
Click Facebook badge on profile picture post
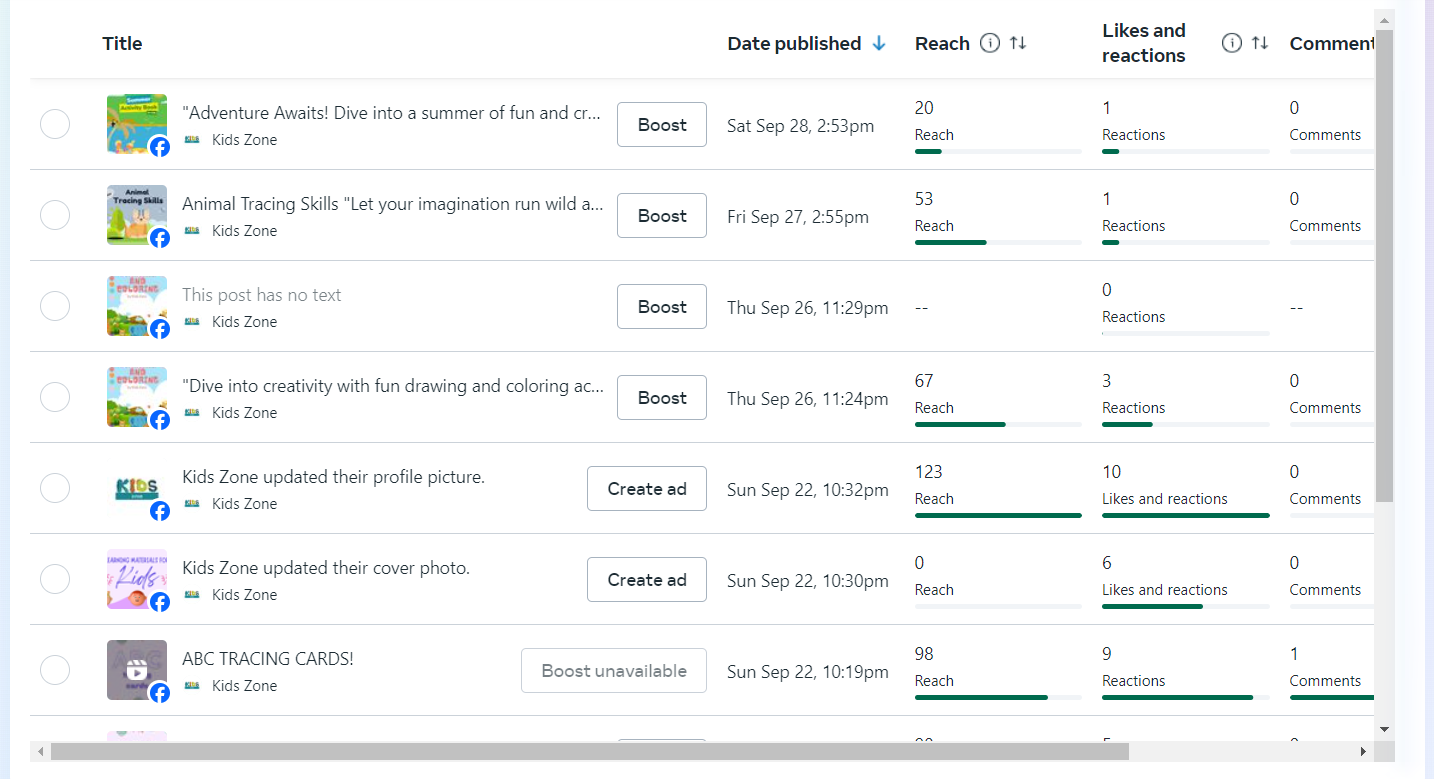point(160,511)
